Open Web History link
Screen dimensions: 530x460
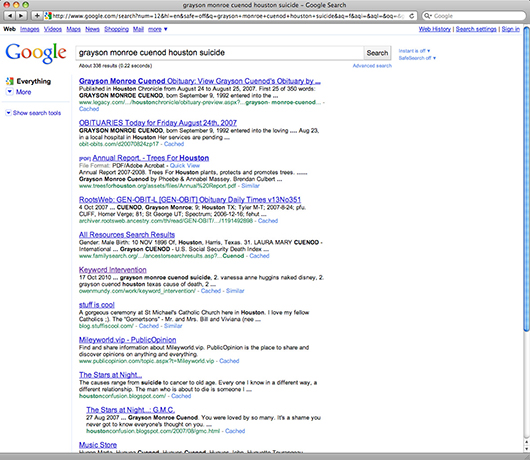pyautogui.click(x=435, y=29)
